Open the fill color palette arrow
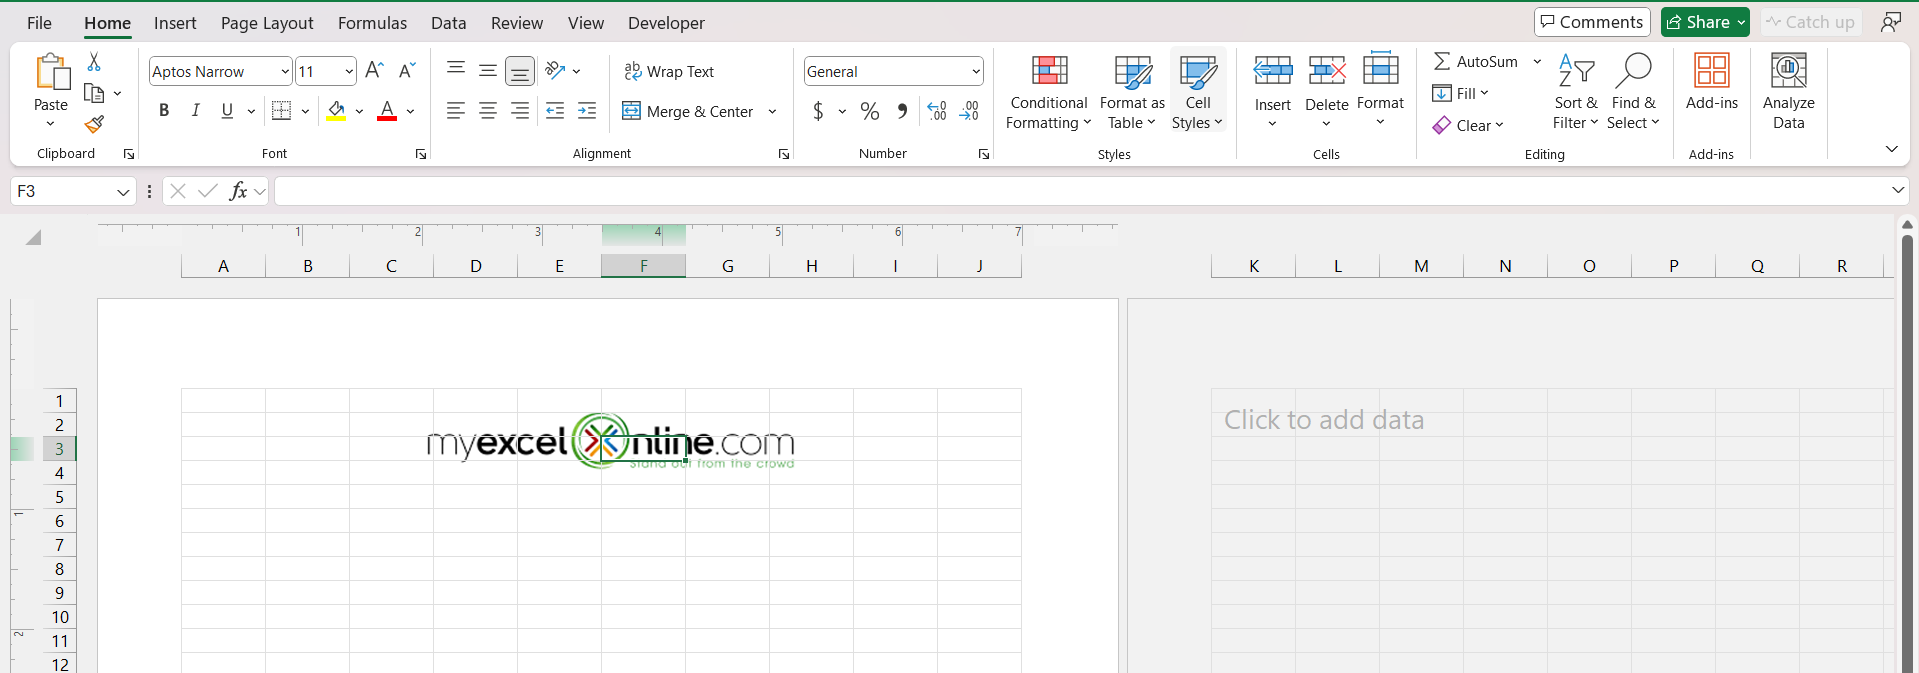This screenshot has width=1919, height=673. [x=359, y=111]
